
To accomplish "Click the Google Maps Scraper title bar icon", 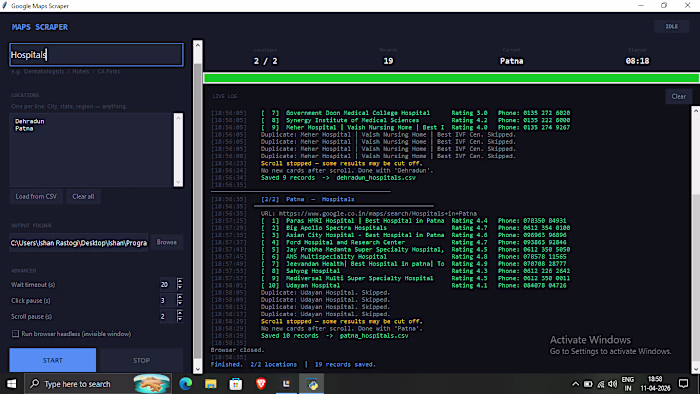I will (x=4, y=5).
